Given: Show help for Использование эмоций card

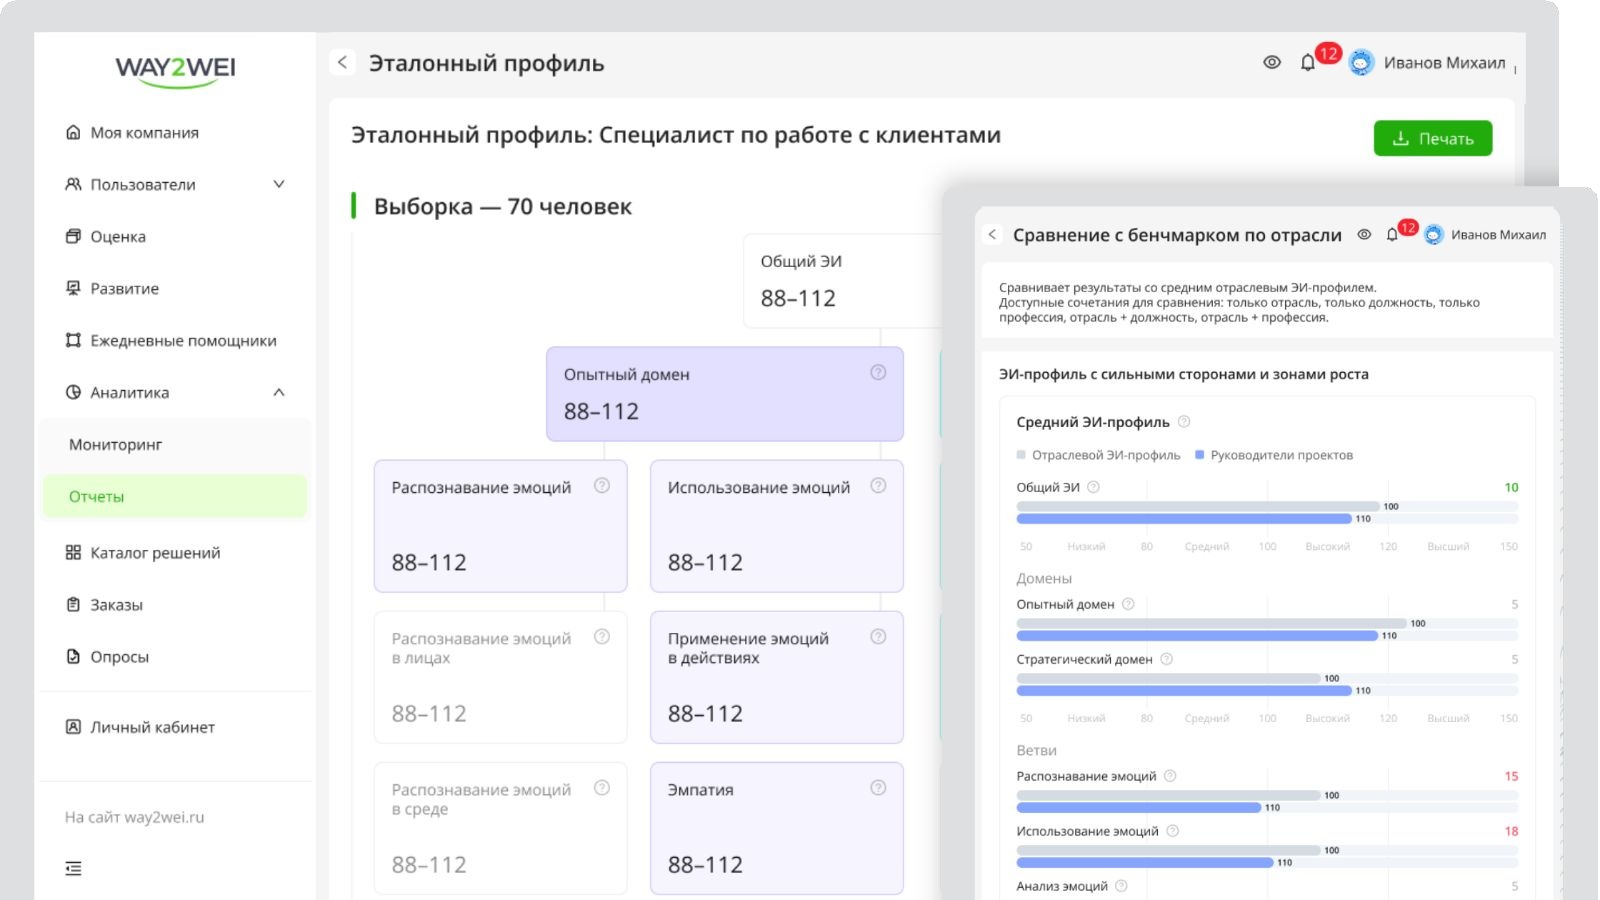Looking at the screenshot, I should click(x=878, y=485).
